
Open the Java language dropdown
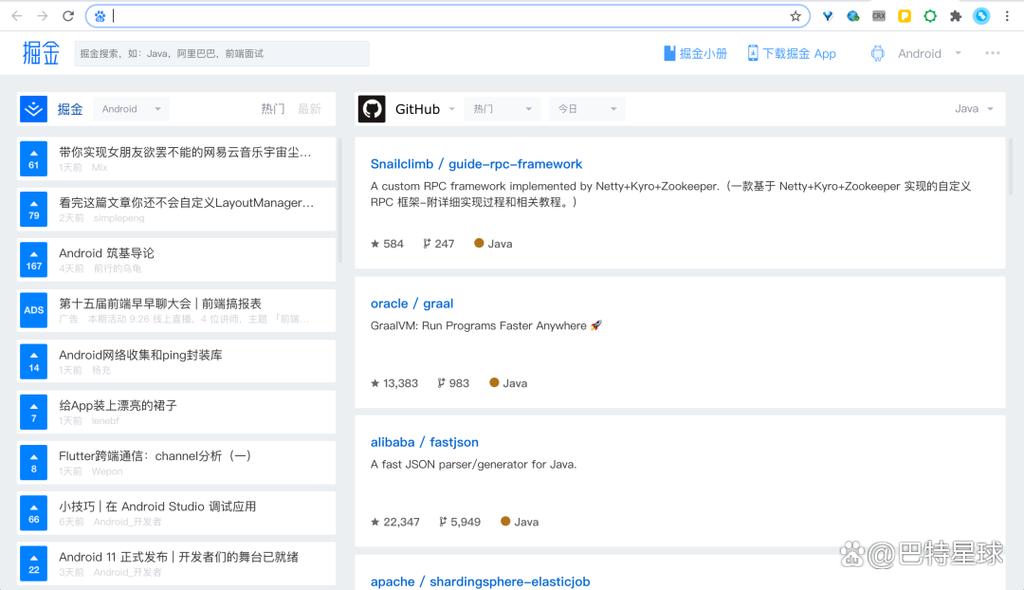[x=972, y=108]
